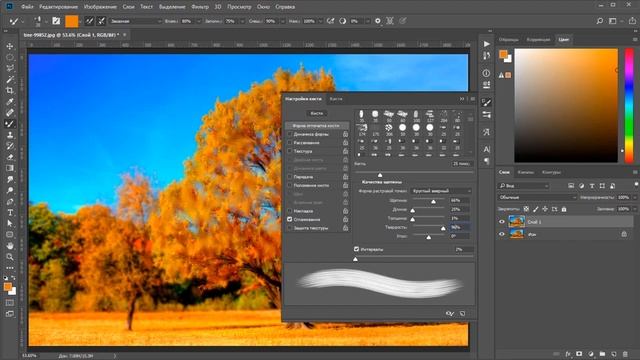The image size is (640, 360).
Task: Open layer filter kind dropdown
Action: (524, 186)
